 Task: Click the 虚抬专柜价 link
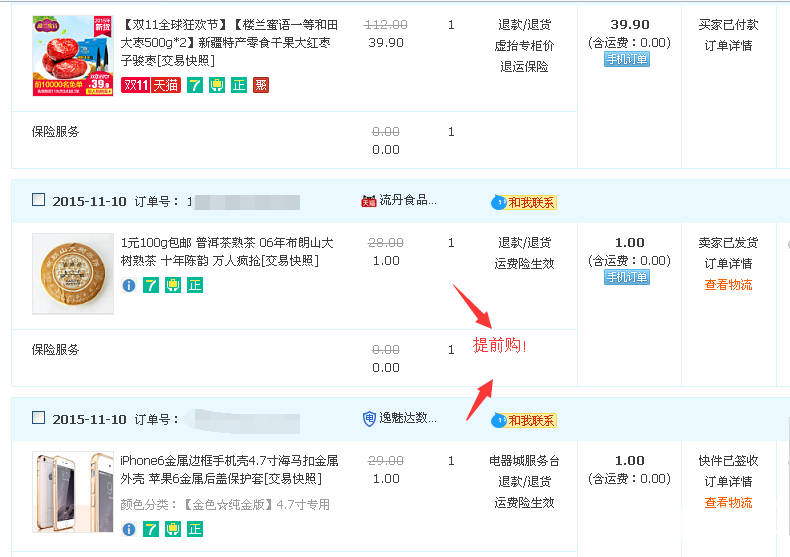click(x=524, y=46)
